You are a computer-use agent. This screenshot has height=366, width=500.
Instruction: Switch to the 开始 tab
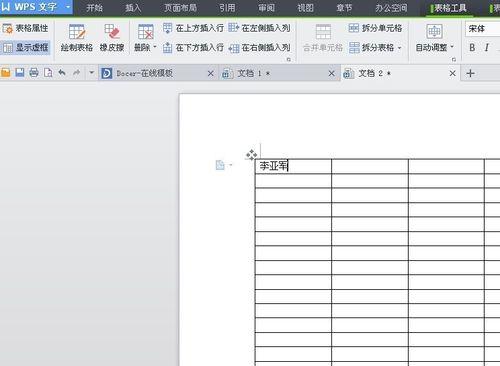(x=94, y=8)
